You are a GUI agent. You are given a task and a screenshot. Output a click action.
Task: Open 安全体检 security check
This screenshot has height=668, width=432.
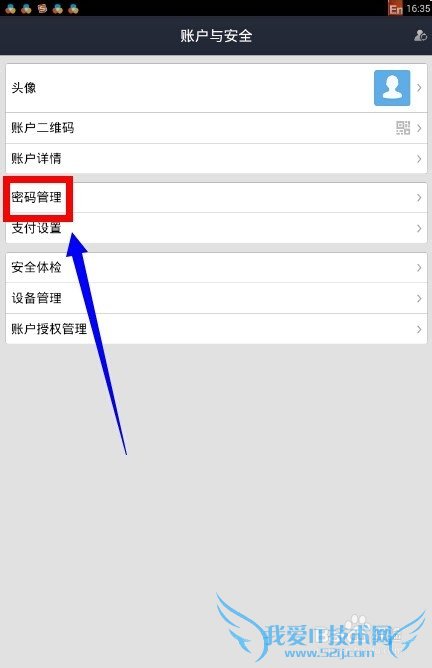[x=216, y=268]
